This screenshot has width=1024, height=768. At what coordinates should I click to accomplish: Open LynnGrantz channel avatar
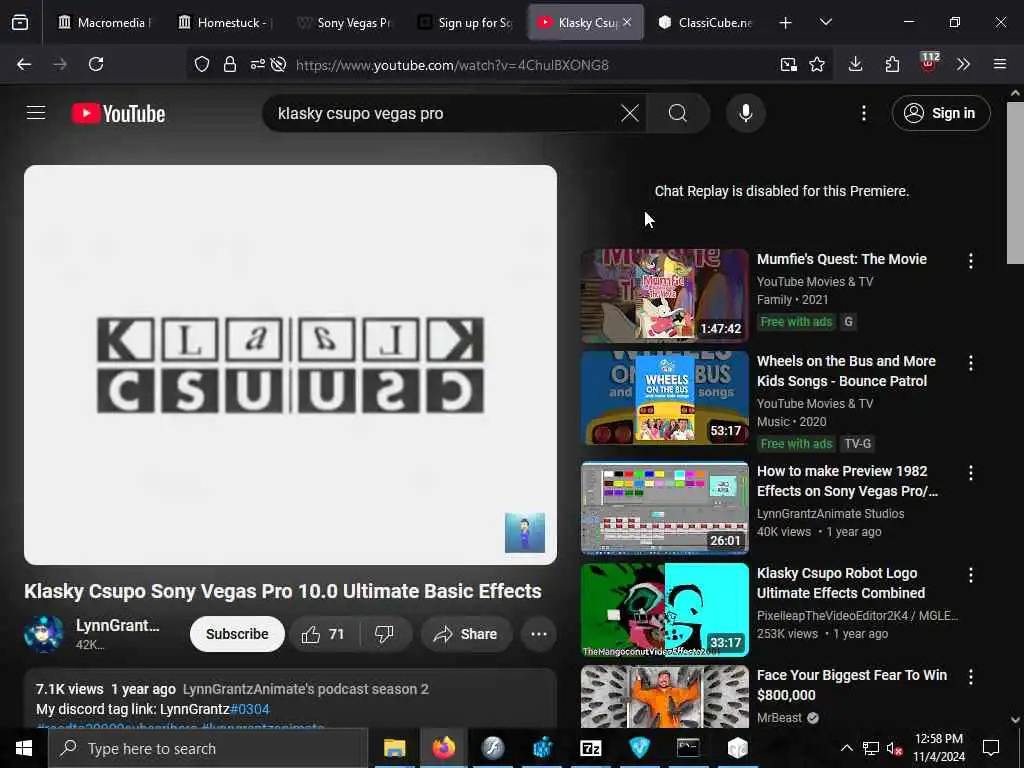(x=44, y=633)
